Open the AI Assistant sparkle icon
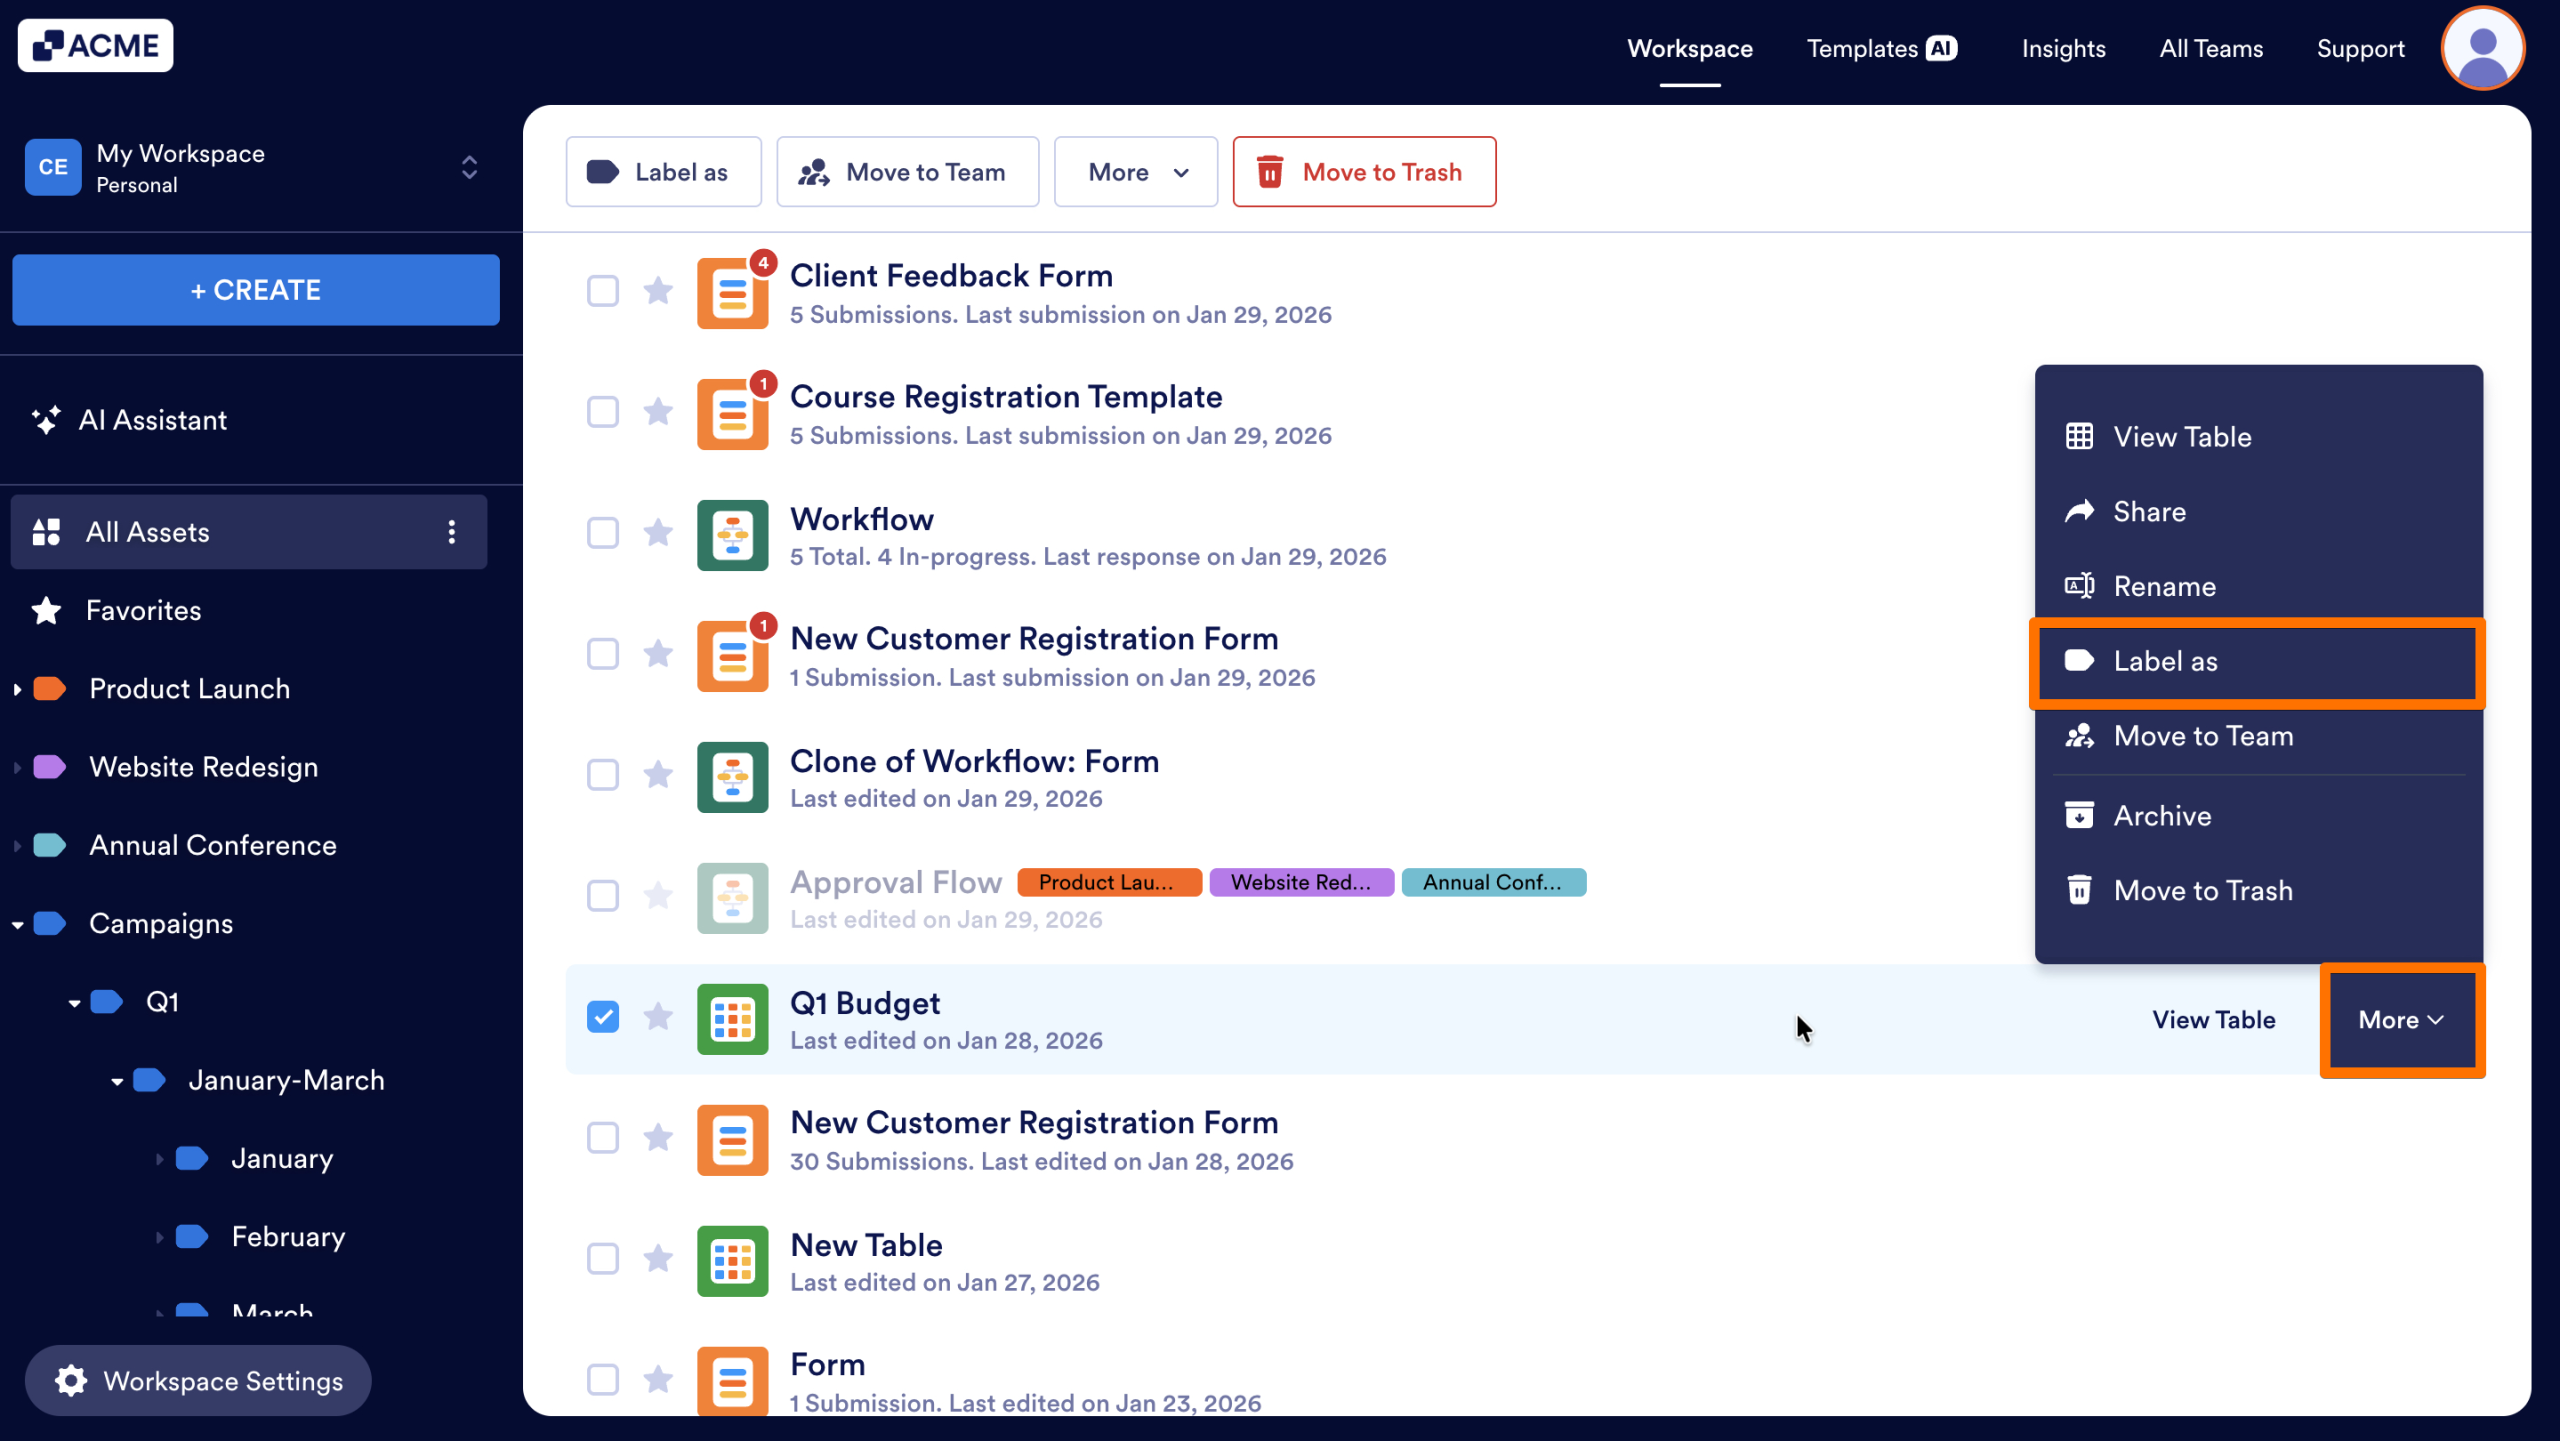 [x=45, y=420]
